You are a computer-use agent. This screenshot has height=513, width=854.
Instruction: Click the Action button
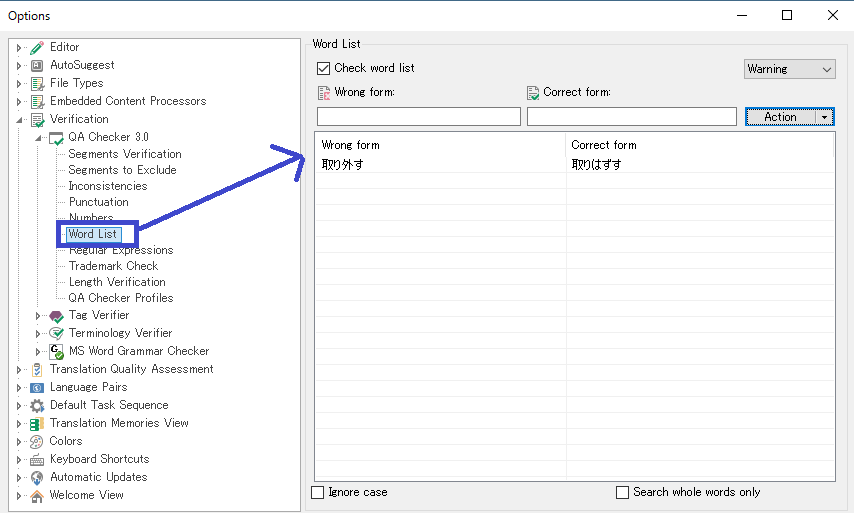pos(780,117)
